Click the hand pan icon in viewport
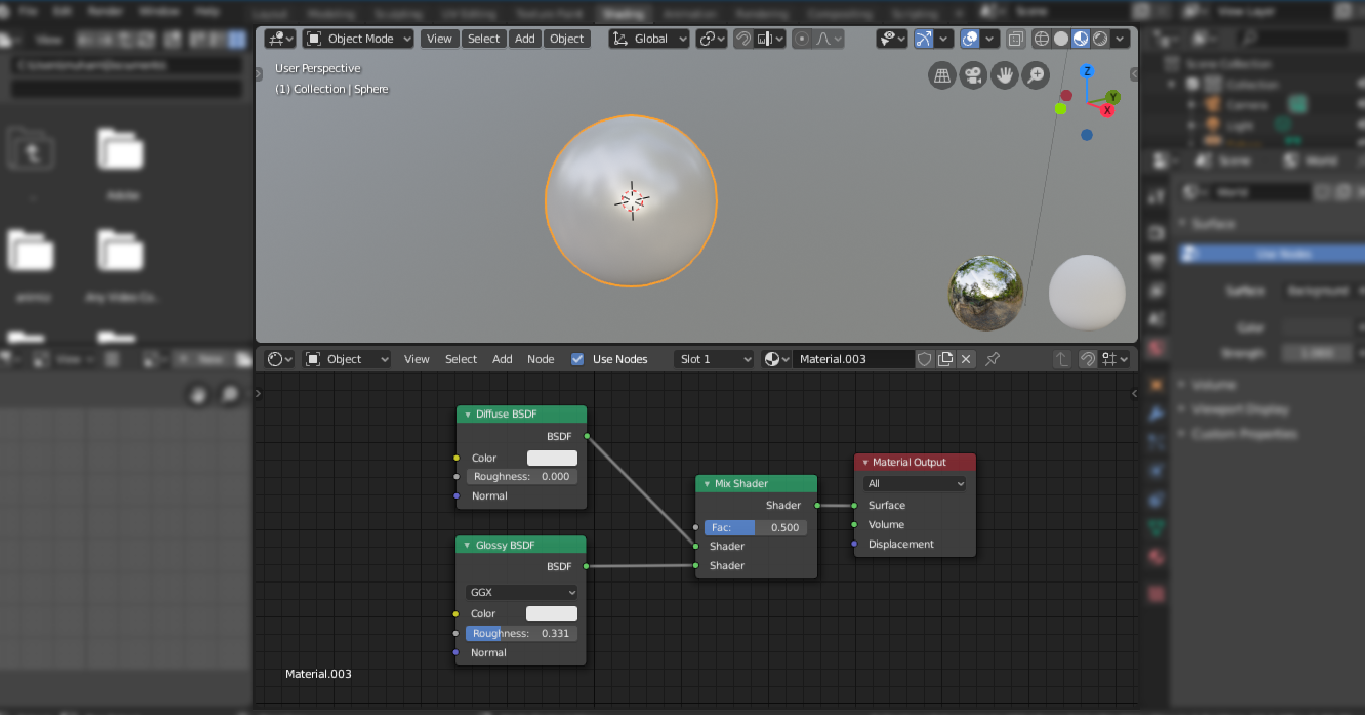This screenshot has height=715, width=1365. click(x=1004, y=75)
